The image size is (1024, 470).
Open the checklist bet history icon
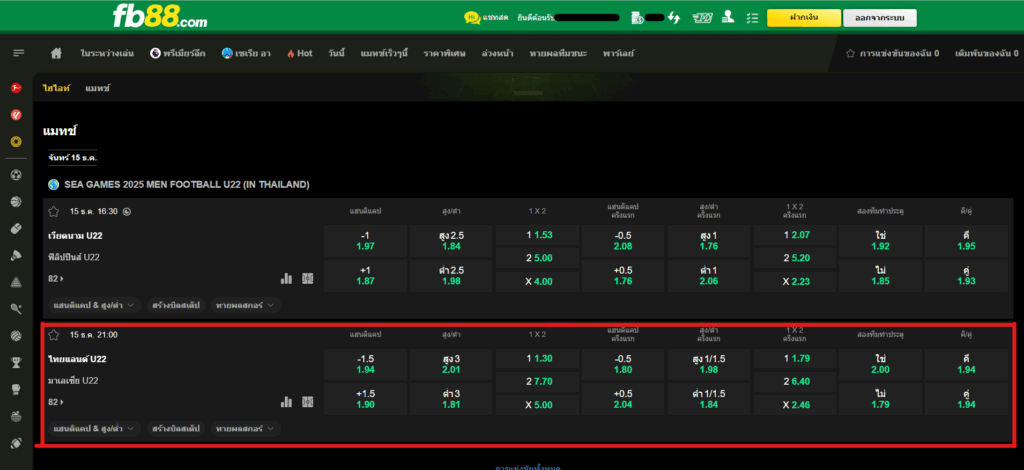click(752, 18)
